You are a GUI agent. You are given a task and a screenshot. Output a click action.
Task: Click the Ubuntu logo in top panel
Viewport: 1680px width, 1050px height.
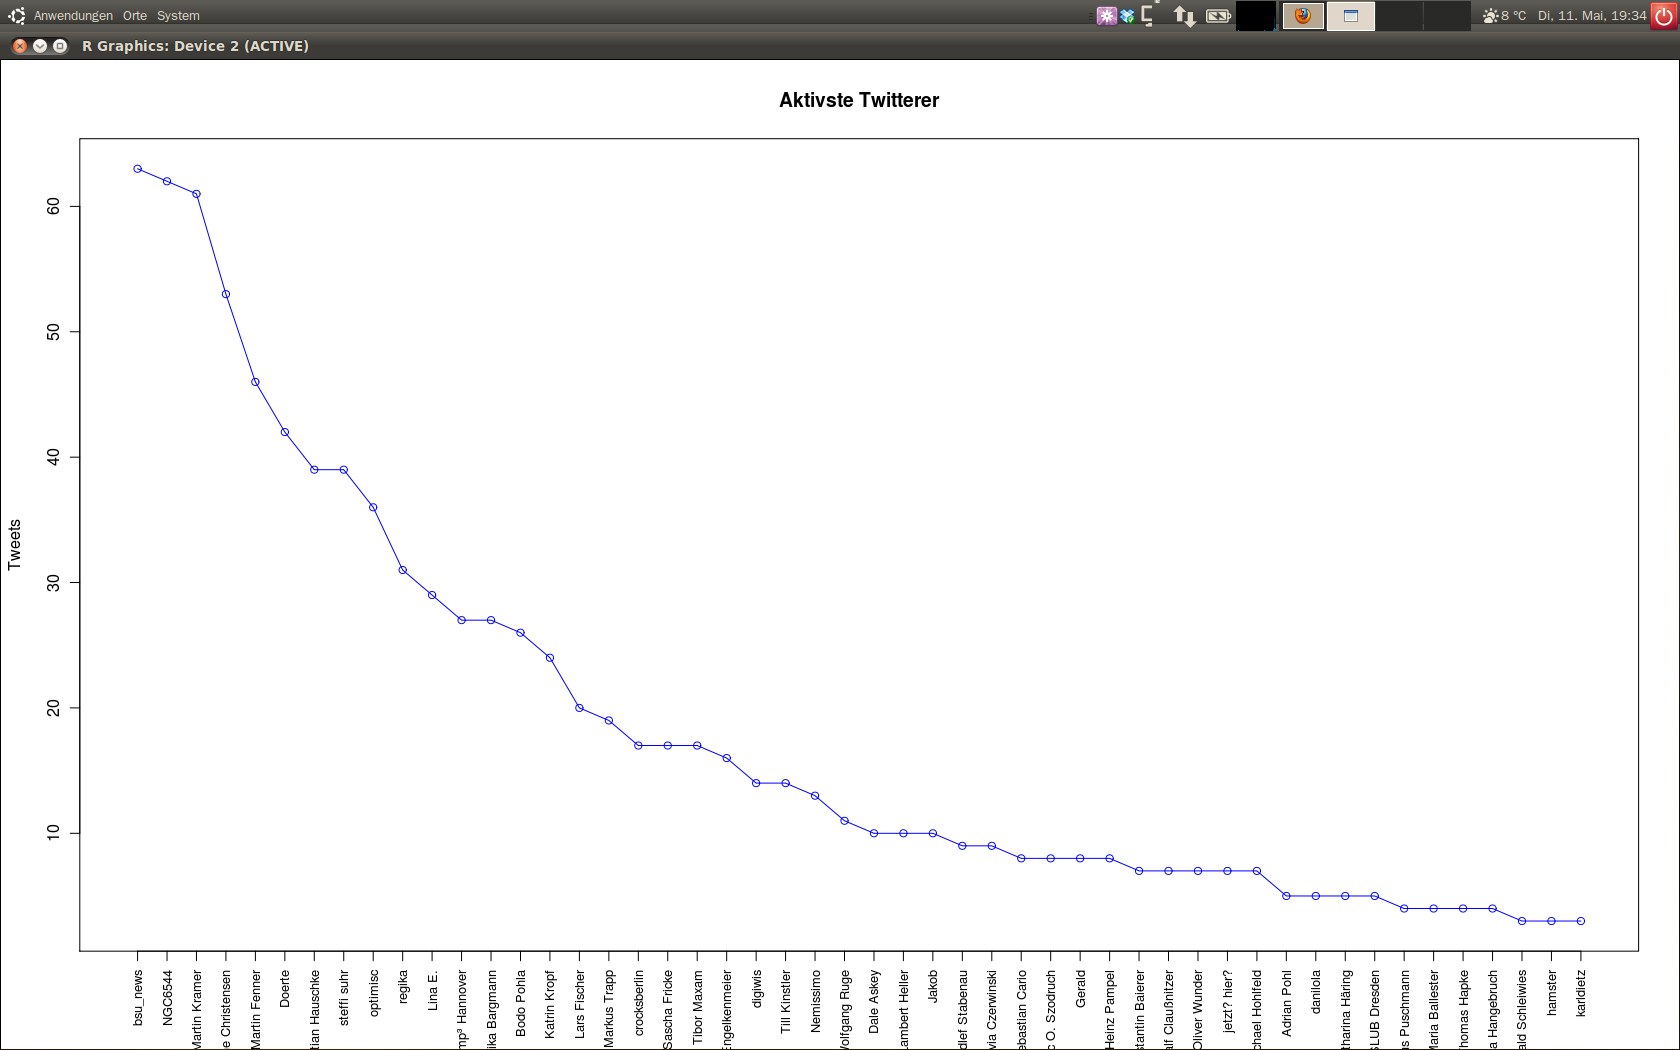[x=16, y=15]
